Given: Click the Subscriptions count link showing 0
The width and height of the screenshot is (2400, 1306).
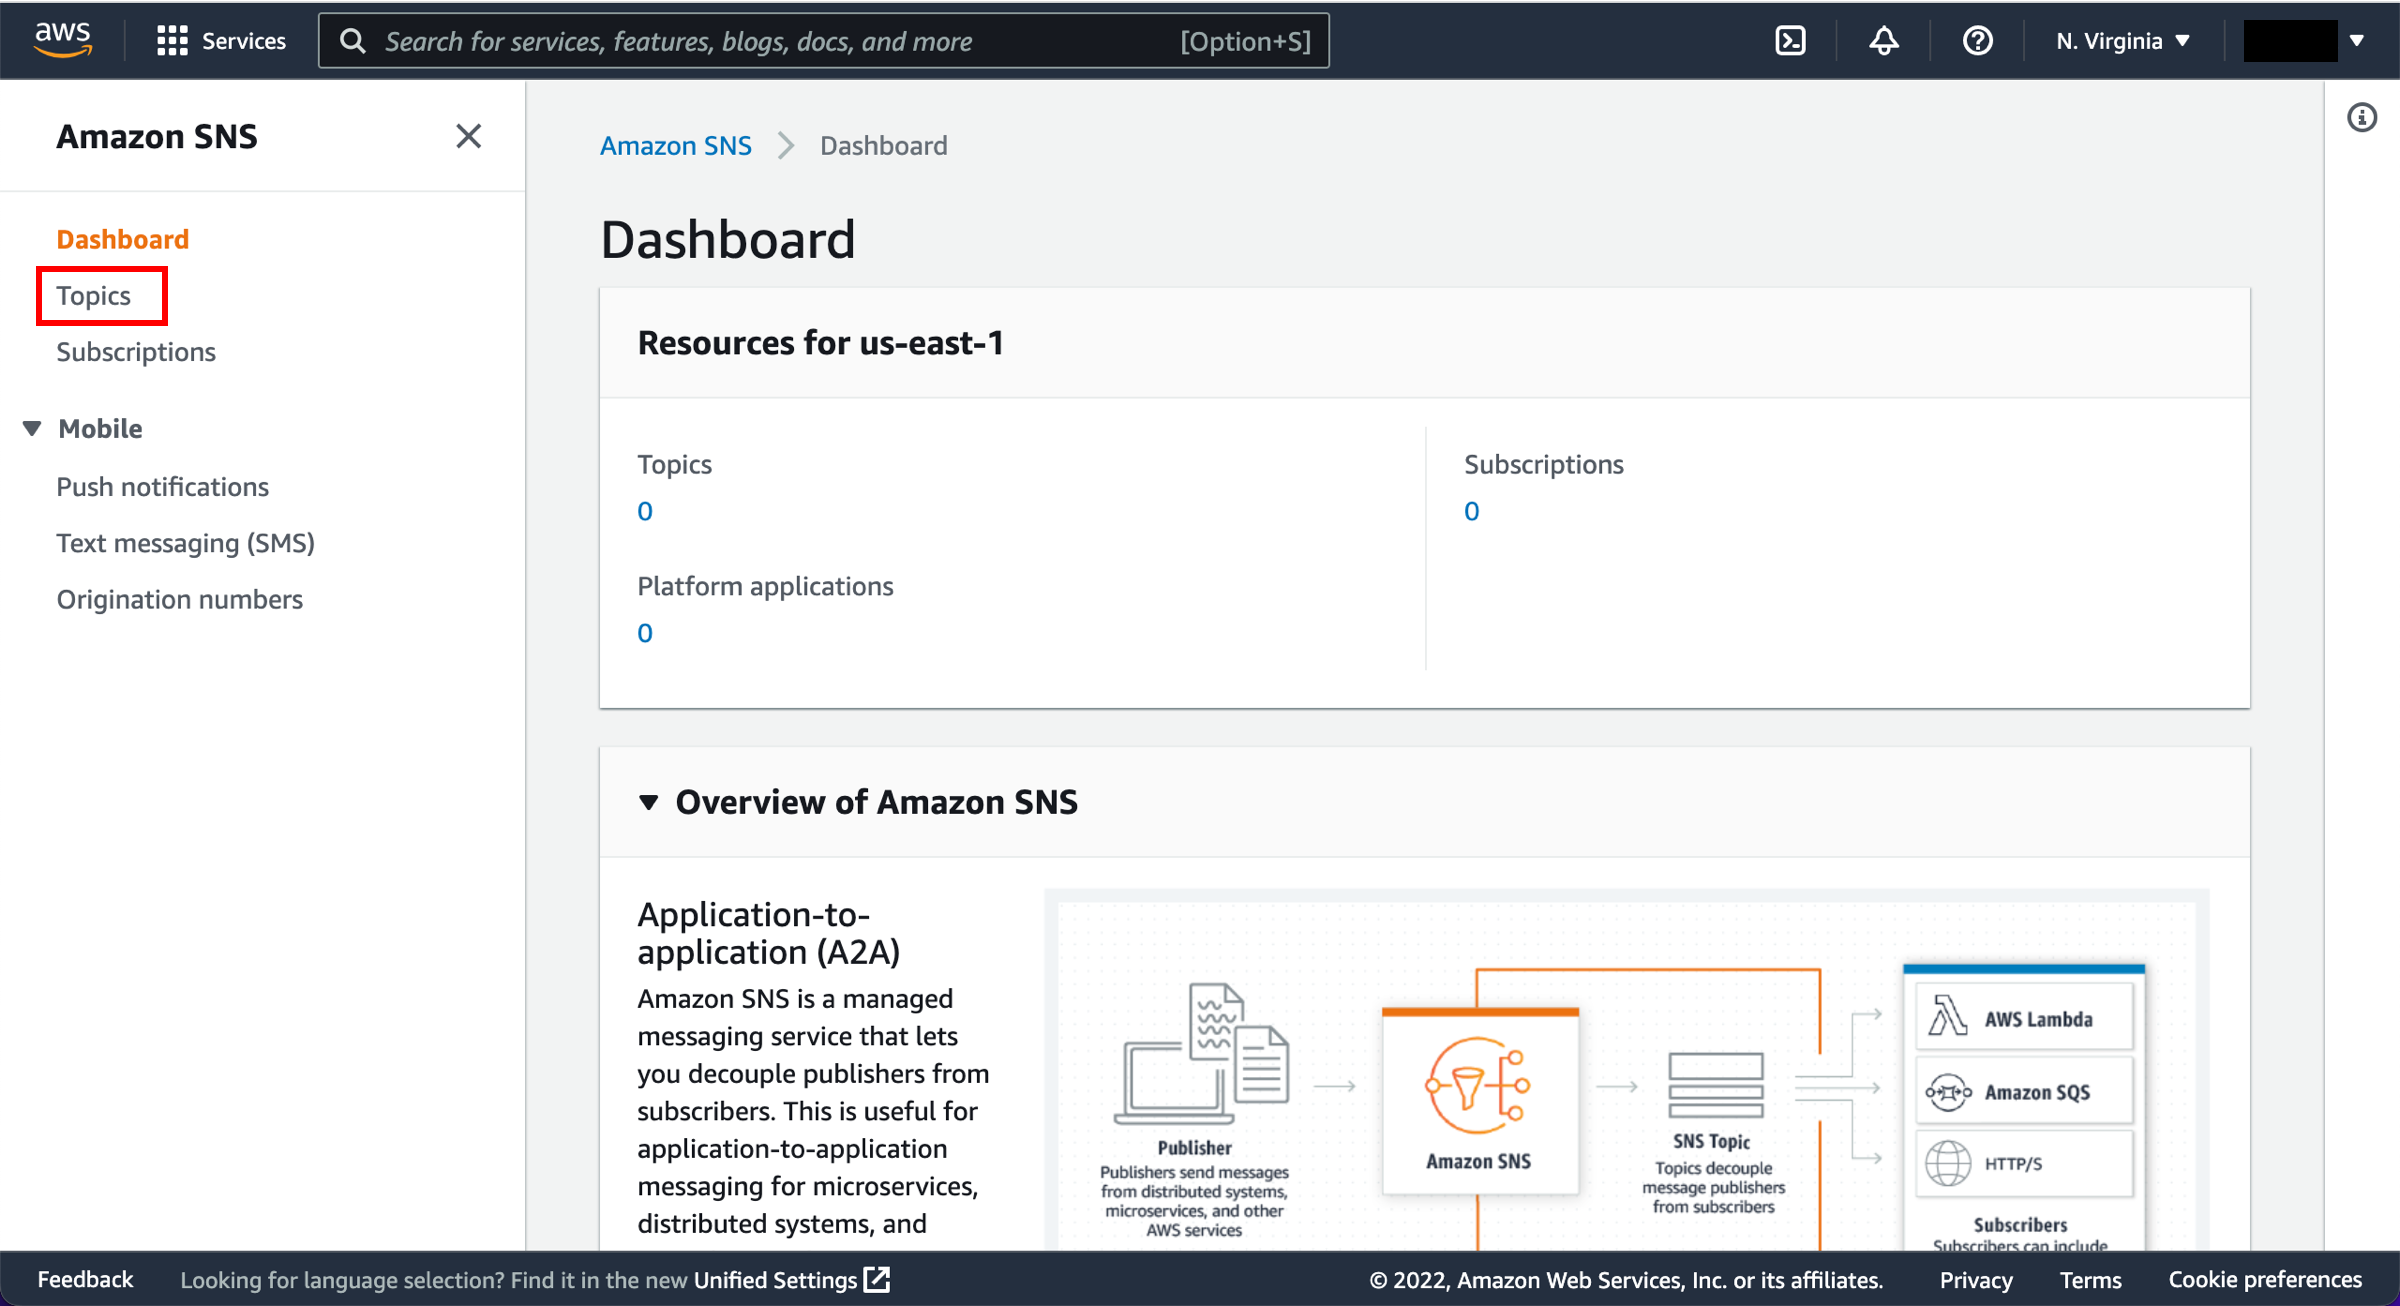Looking at the screenshot, I should [x=1469, y=510].
